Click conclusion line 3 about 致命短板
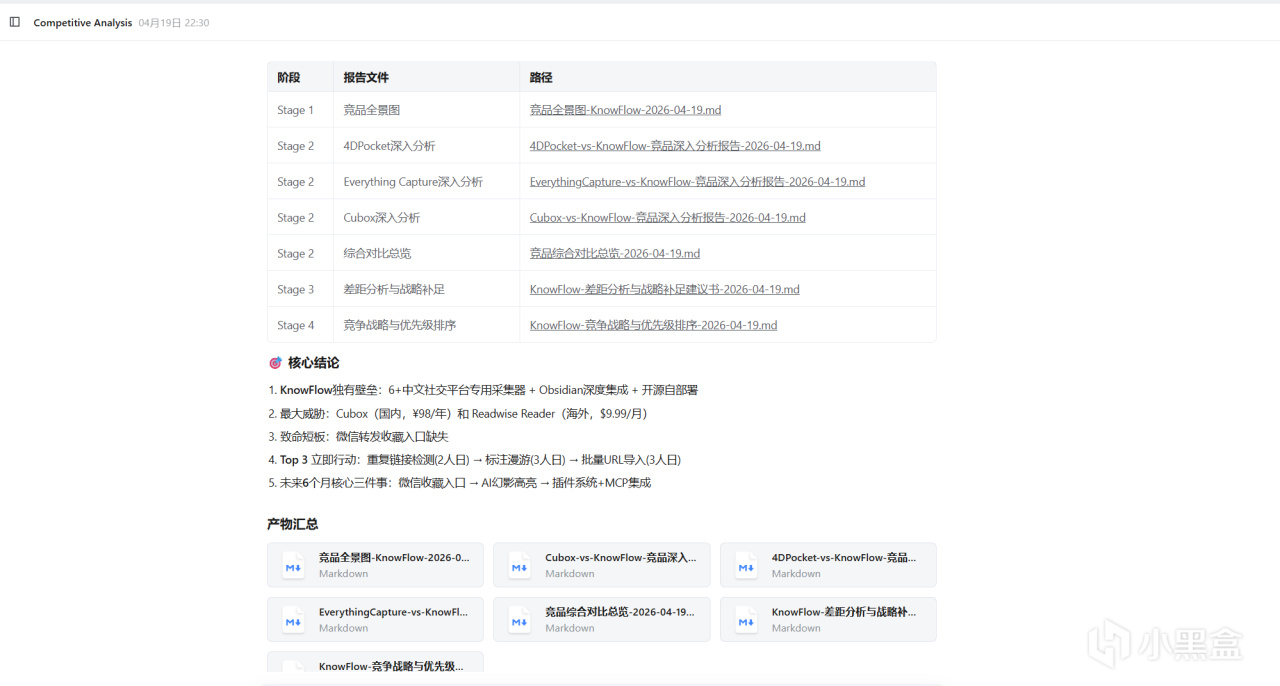This screenshot has height=686, width=1280. (x=358, y=437)
